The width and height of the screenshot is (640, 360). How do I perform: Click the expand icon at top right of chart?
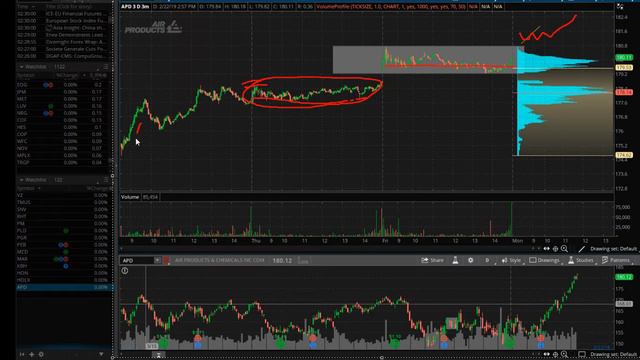[620, 7]
